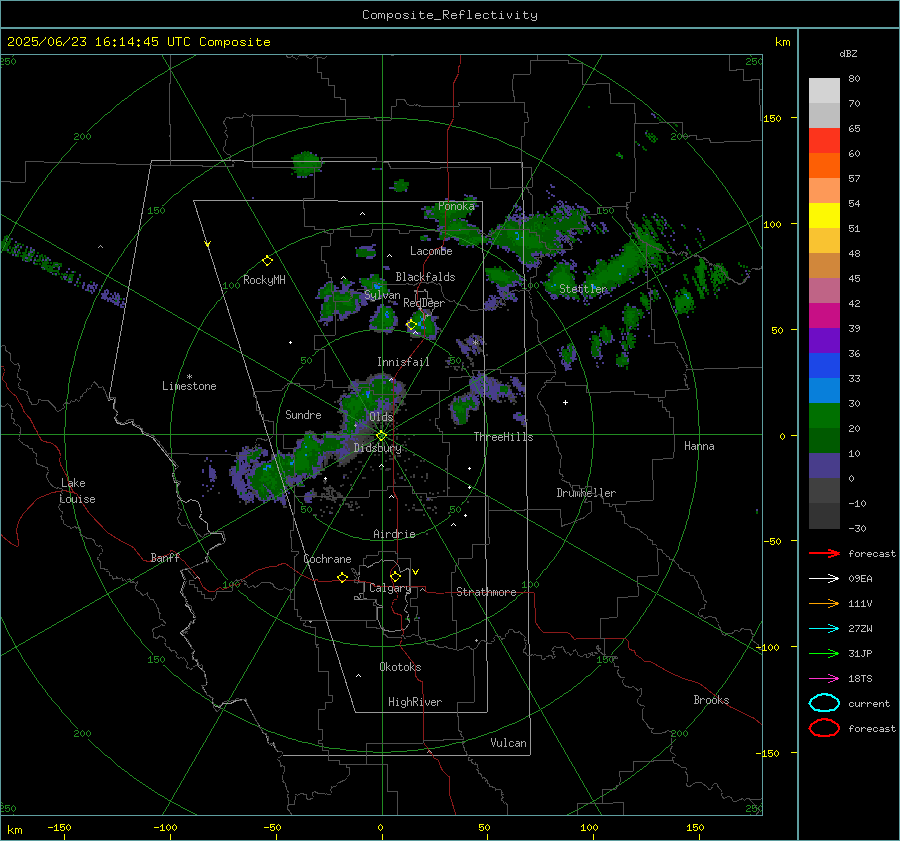Click the Blackfalds label
The width and height of the screenshot is (900, 841).
pos(425,277)
